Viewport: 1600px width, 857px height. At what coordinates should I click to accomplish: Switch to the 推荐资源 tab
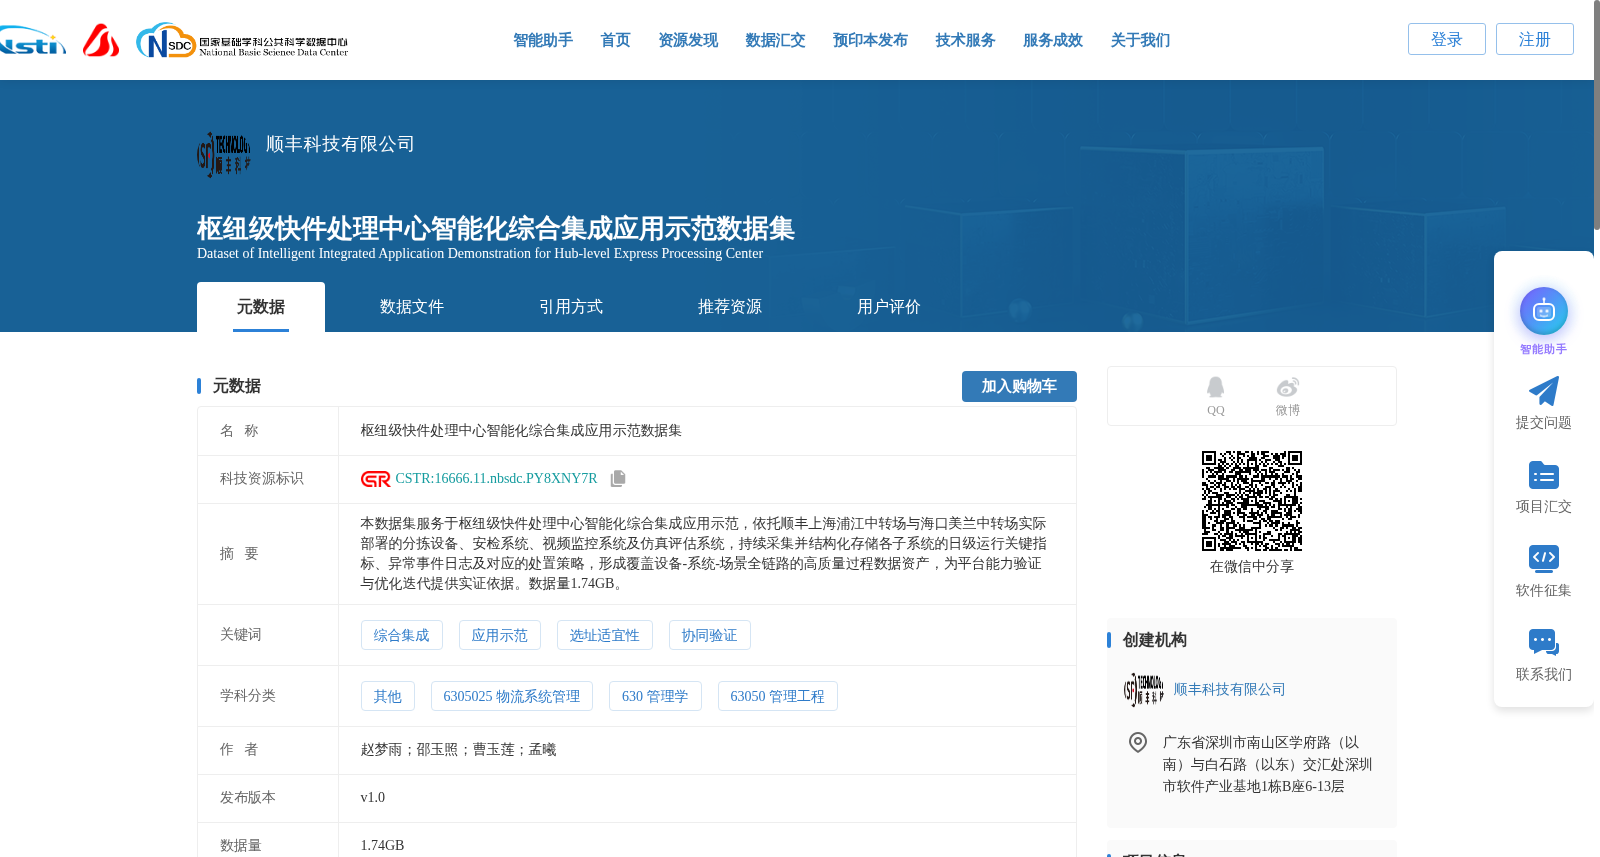click(730, 307)
